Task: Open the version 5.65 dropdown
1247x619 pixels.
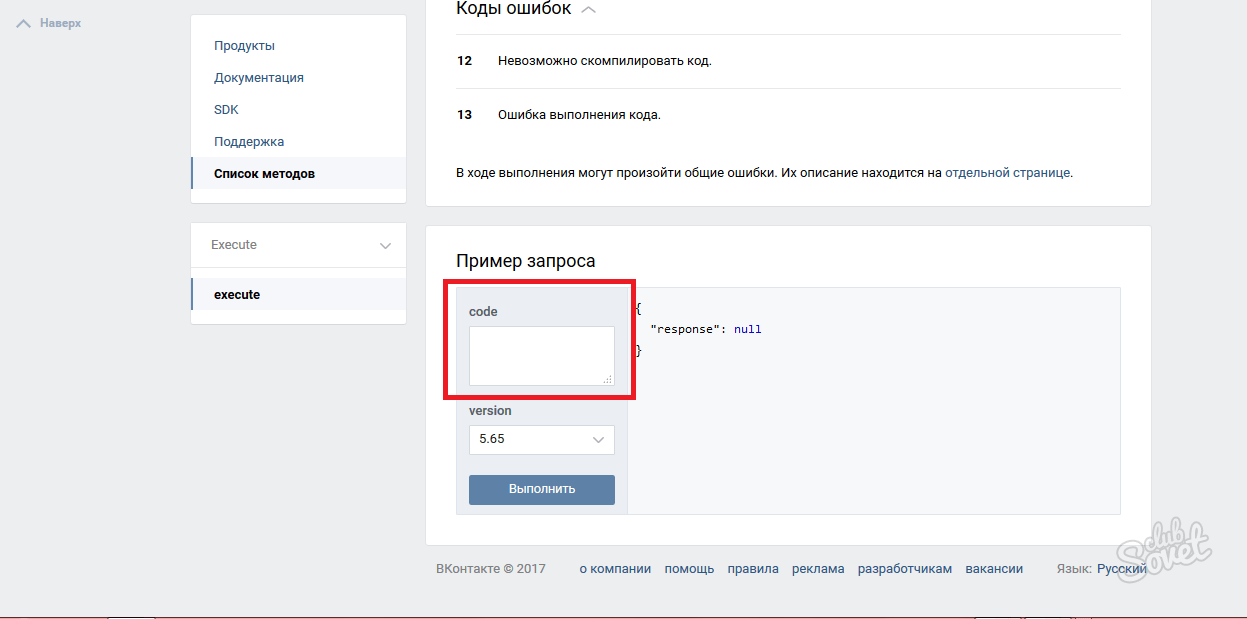Action: [x=541, y=439]
